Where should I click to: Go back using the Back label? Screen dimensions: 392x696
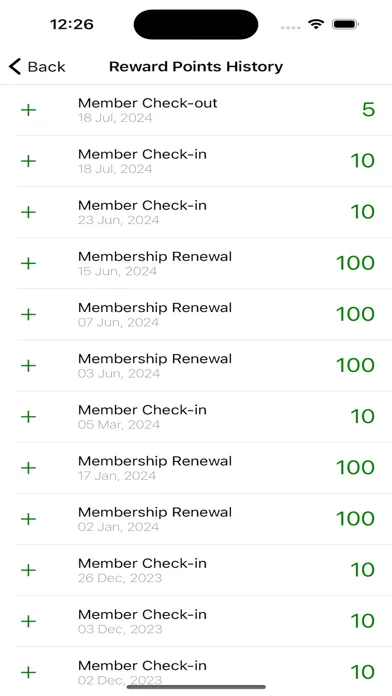(x=46, y=67)
